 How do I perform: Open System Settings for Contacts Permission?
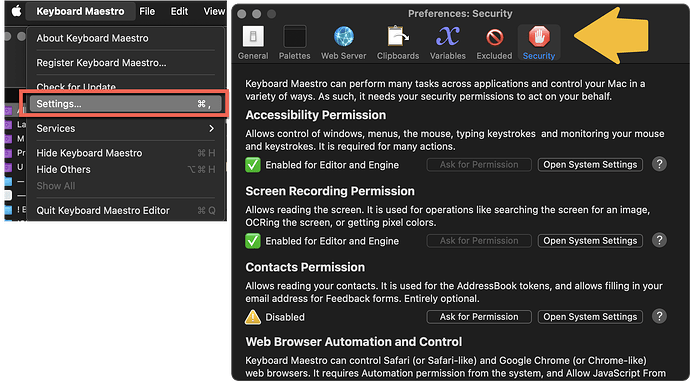click(590, 317)
